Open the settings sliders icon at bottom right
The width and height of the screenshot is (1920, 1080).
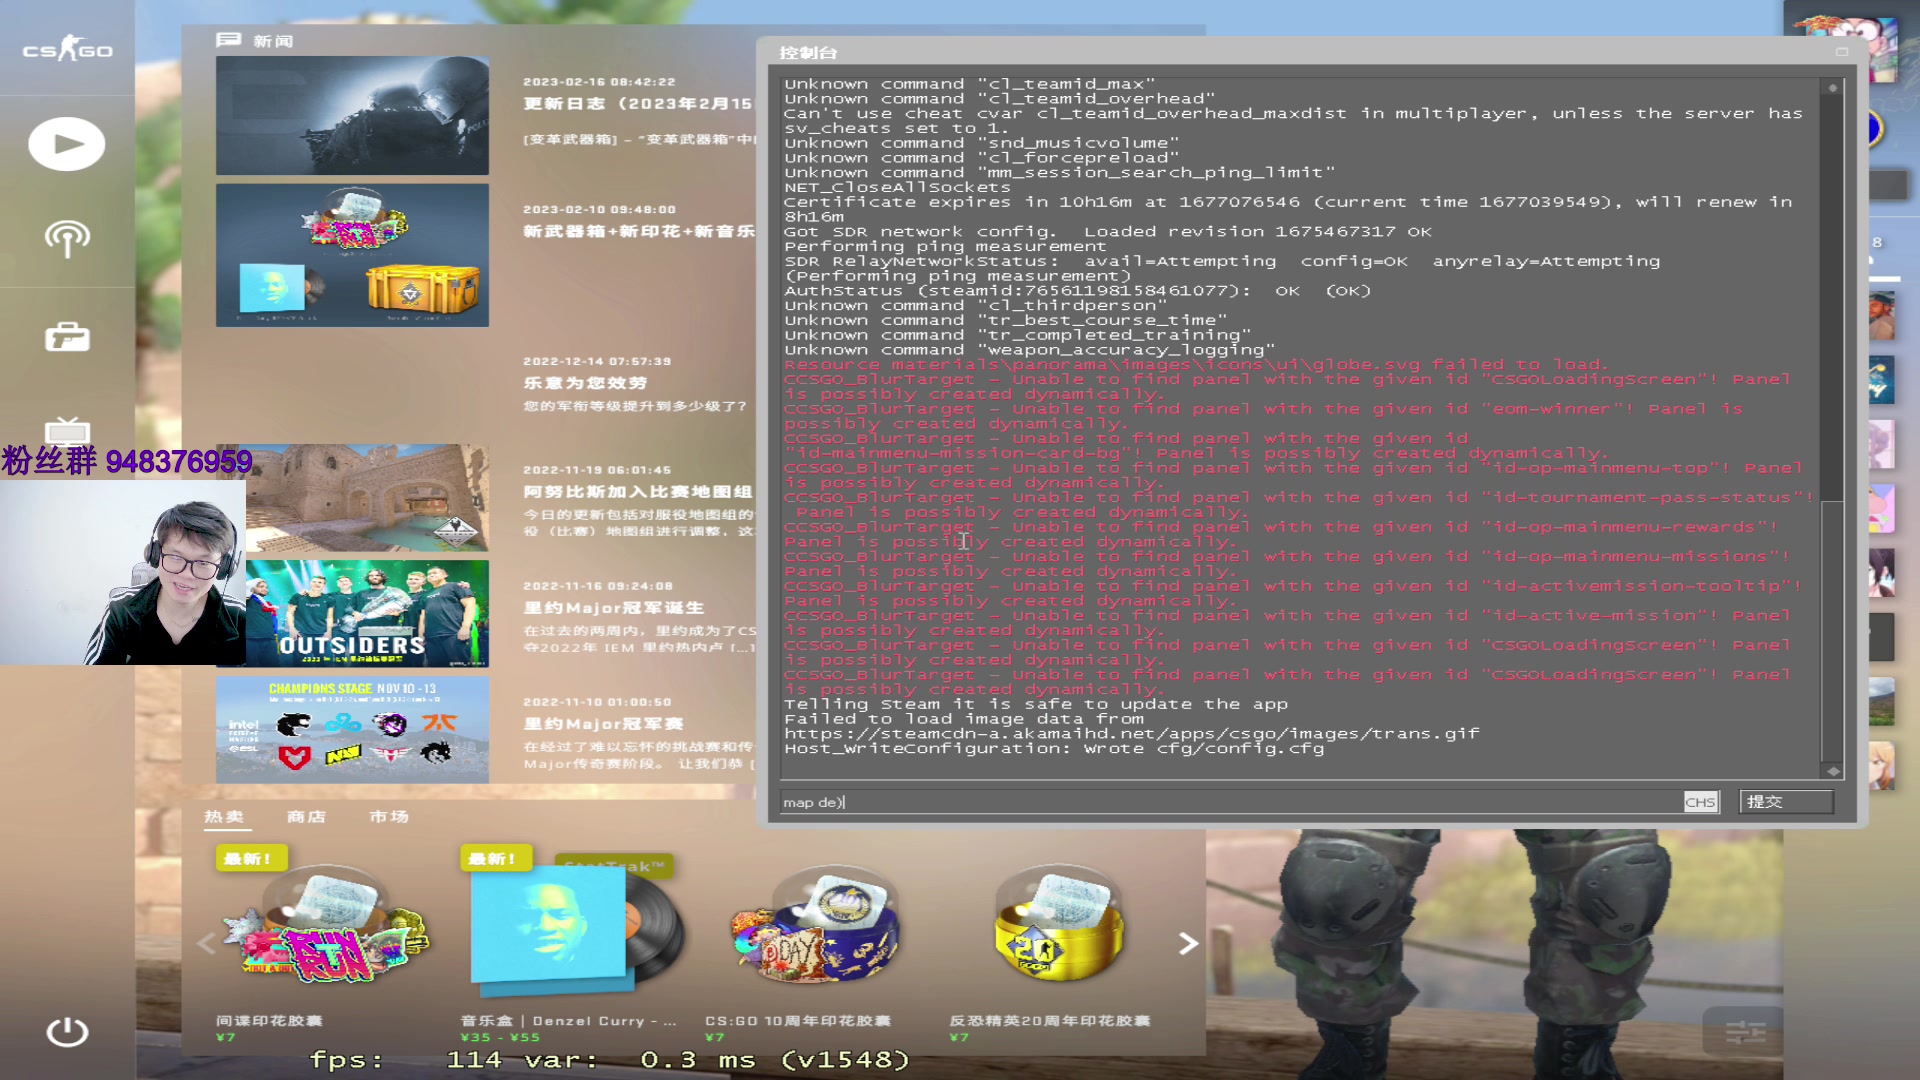click(1745, 1032)
